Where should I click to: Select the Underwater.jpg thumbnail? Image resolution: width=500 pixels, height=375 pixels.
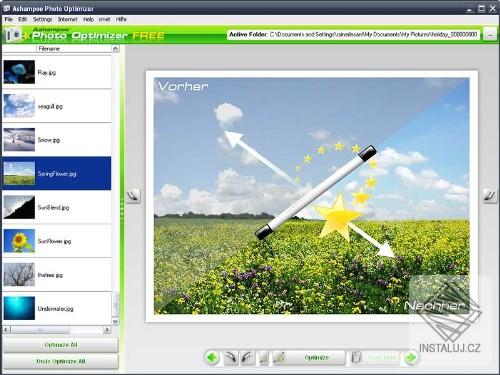pos(19,308)
